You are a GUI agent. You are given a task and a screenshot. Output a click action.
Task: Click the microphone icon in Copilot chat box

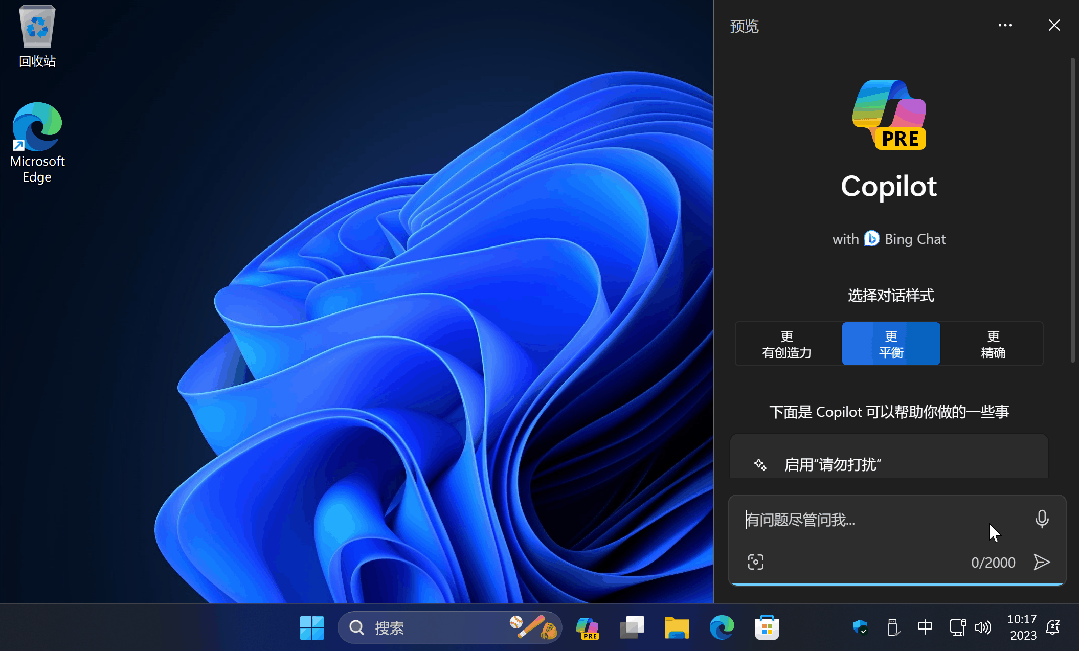1041,518
